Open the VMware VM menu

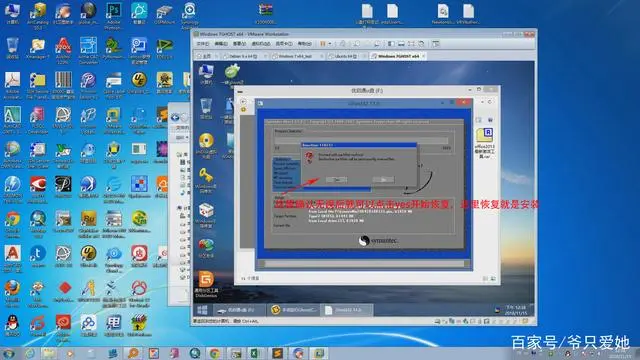pos(260,44)
